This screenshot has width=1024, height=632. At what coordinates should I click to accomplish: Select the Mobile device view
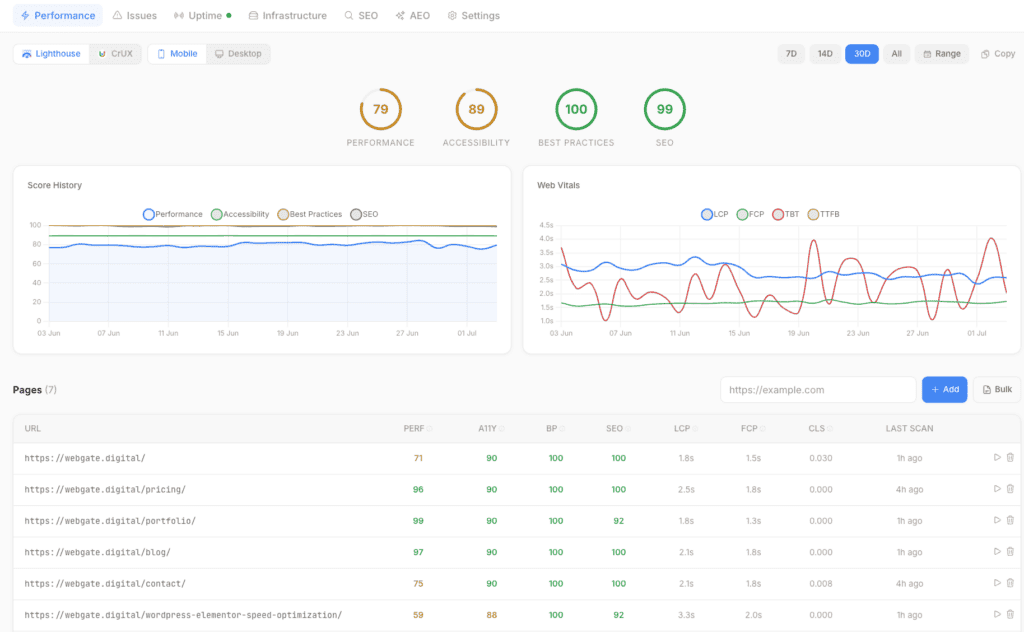click(x=178, y=54)
